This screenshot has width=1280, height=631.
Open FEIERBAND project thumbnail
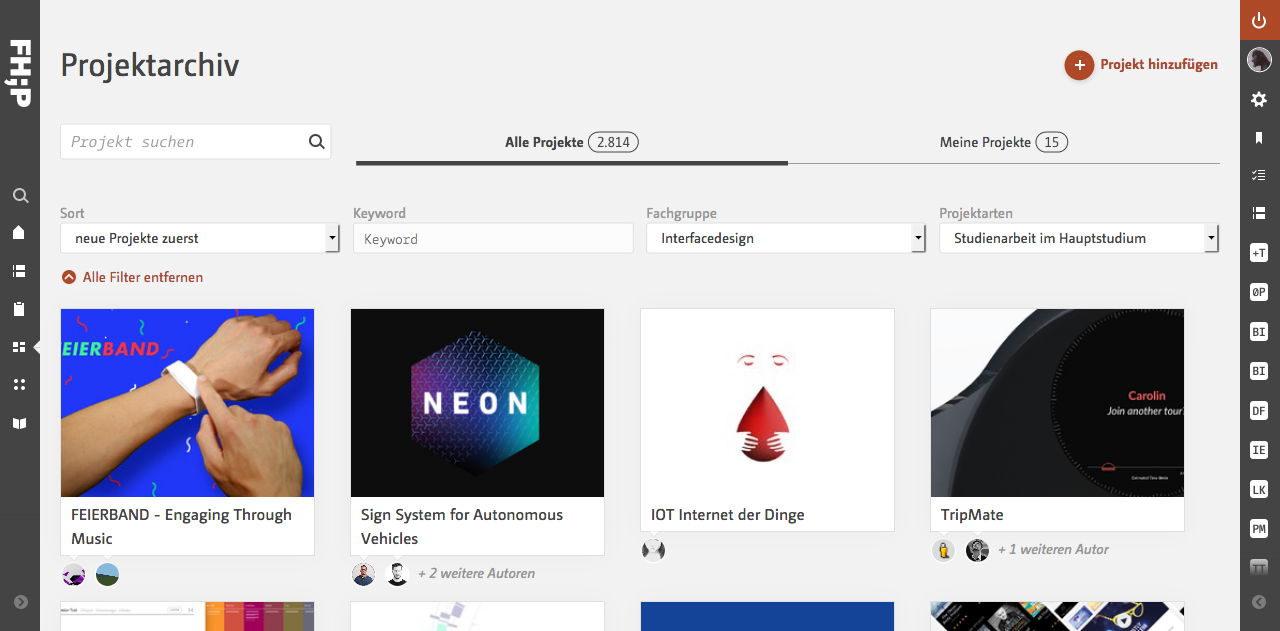tap(188, 403)
